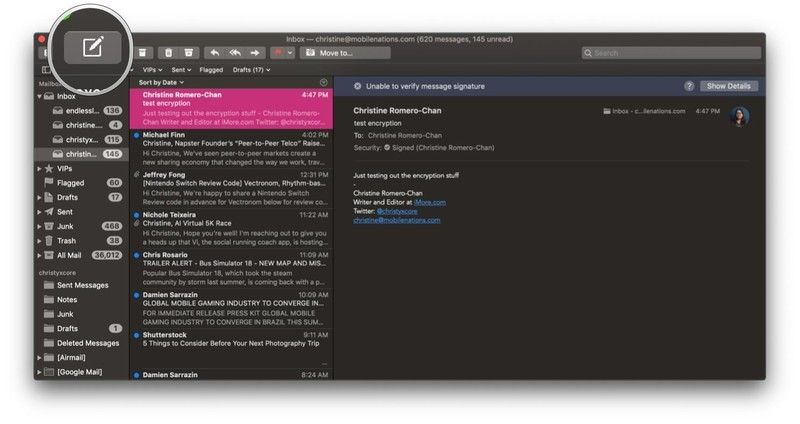Viewport: 800px width, 424px height.
Task: Open the @christyxcore Twitter link
Action: 397,211
